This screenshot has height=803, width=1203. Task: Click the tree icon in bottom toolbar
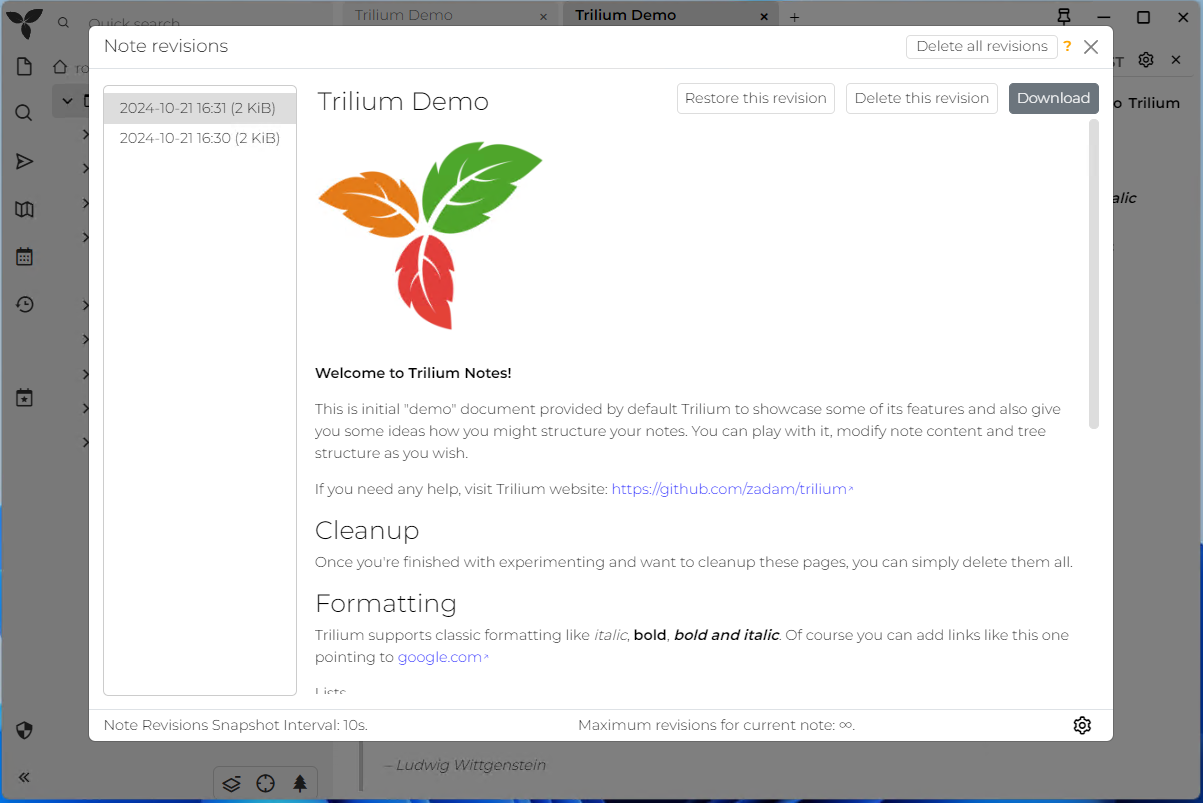[x=299, y=783]
